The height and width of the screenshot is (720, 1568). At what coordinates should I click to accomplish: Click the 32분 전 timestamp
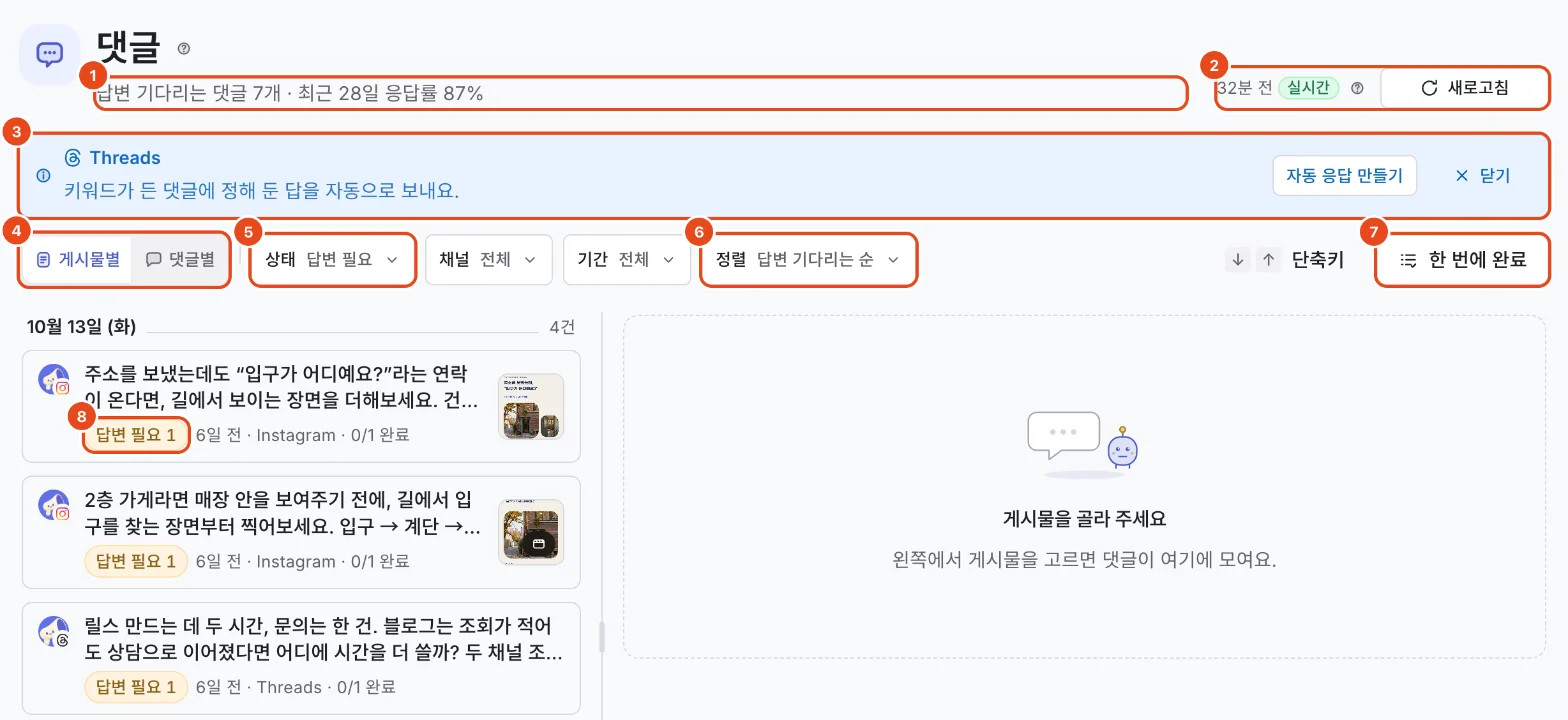coord(1244,88)
